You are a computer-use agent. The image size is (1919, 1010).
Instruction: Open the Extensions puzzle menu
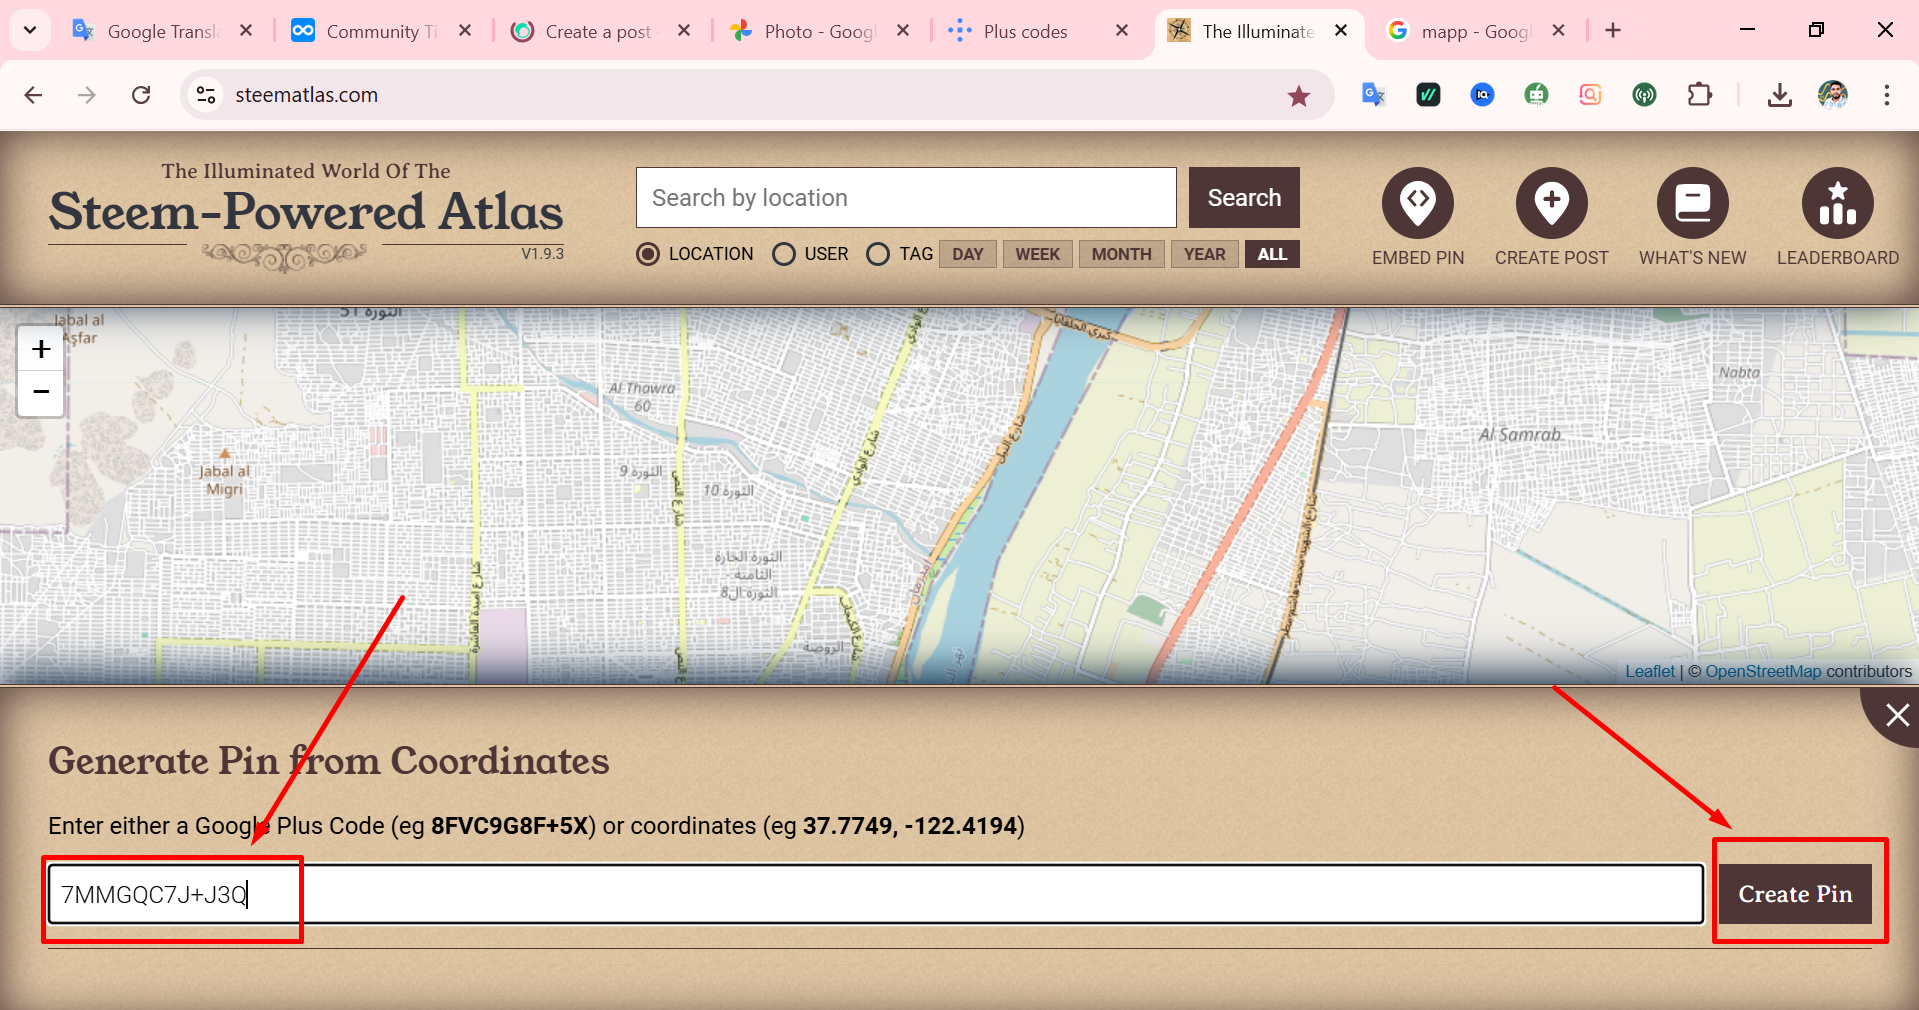1699,95
